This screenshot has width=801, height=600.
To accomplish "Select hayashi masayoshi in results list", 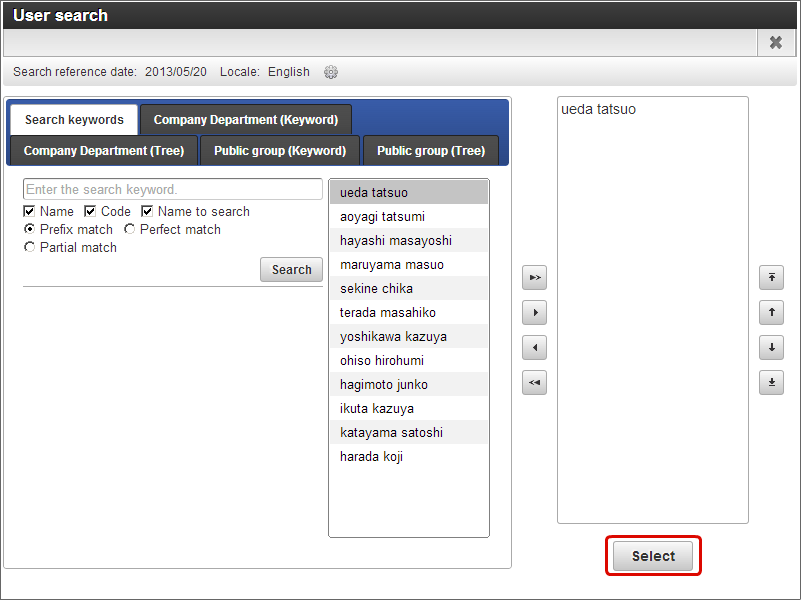I will pos(409,241).
